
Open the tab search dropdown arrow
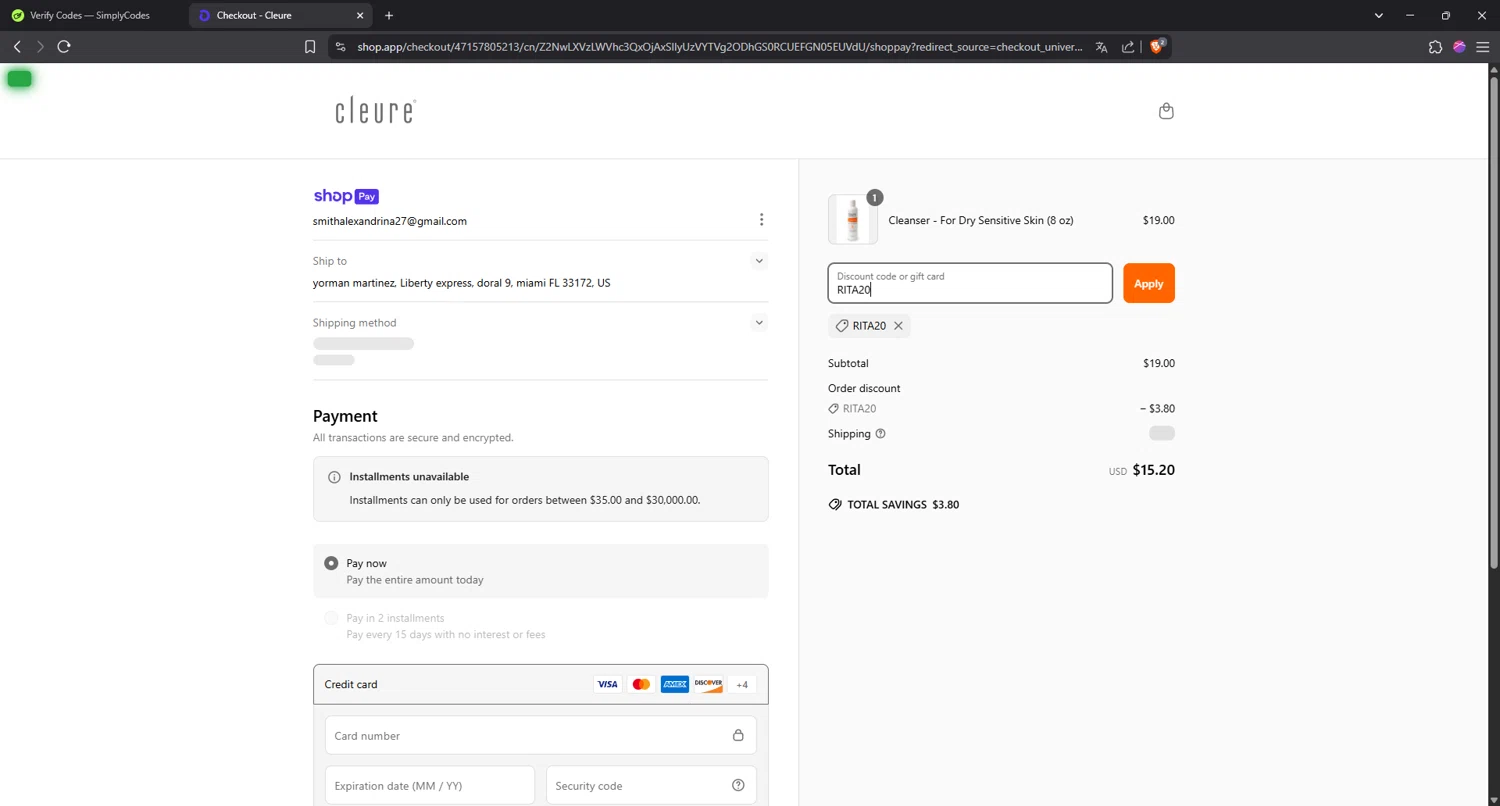tap(1378, 15)
